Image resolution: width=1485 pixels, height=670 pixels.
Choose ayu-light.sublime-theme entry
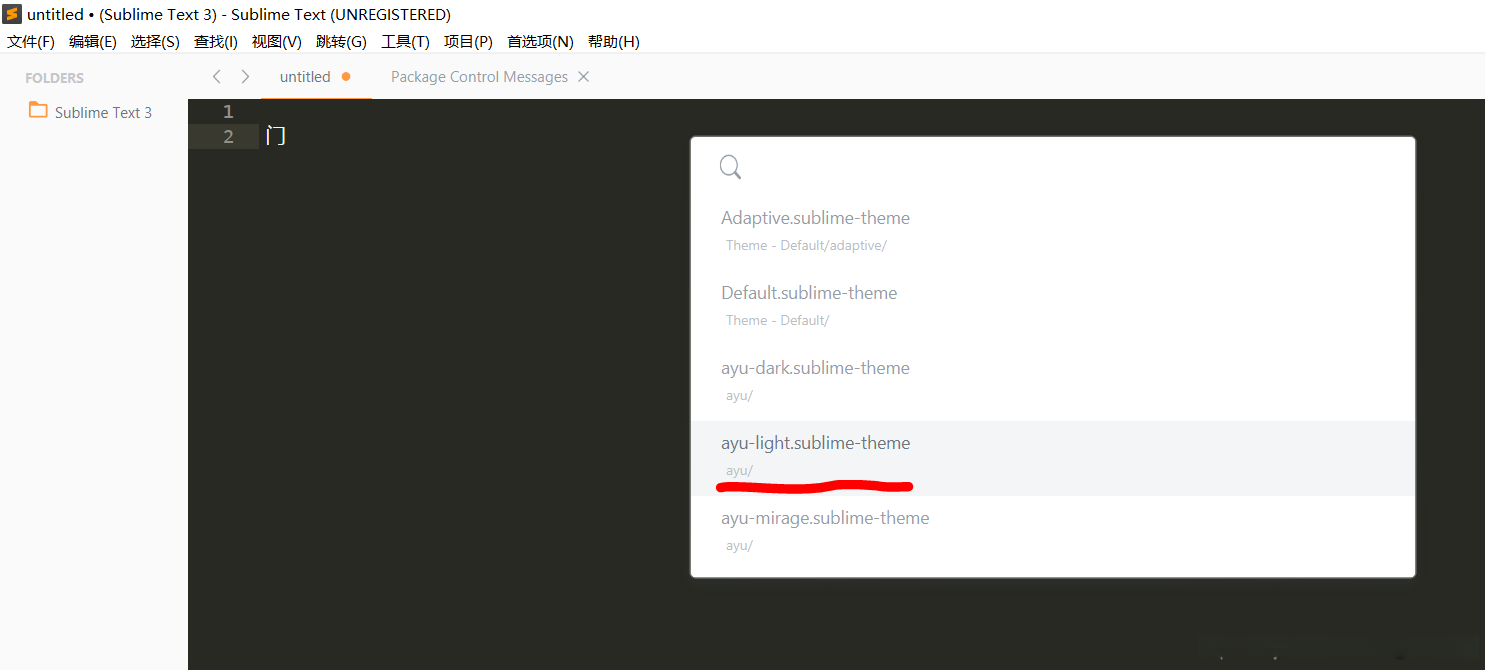pos(1053,457)
